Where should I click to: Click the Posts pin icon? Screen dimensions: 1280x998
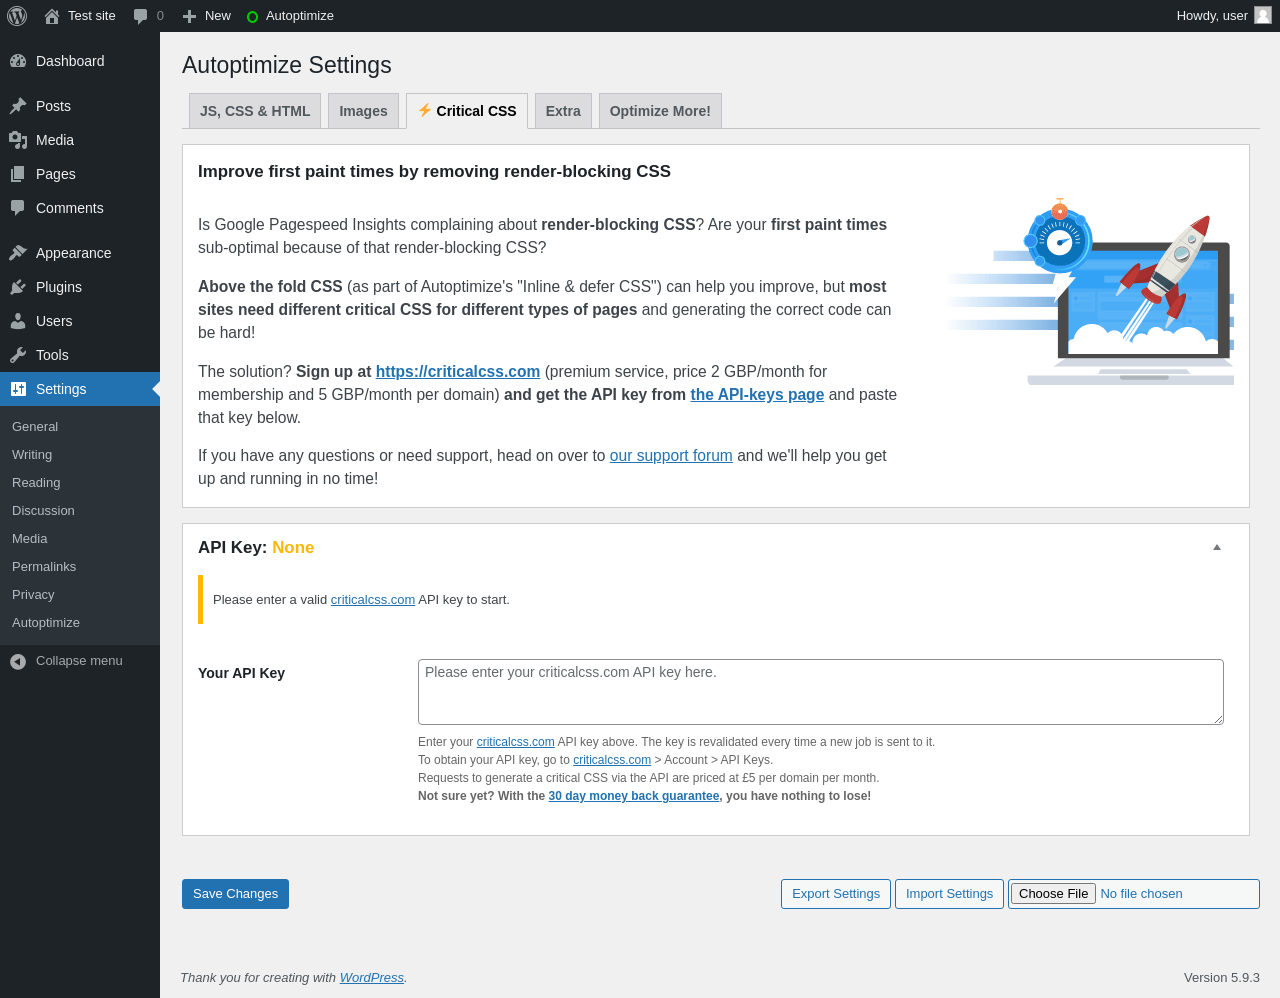click(18, 106)
